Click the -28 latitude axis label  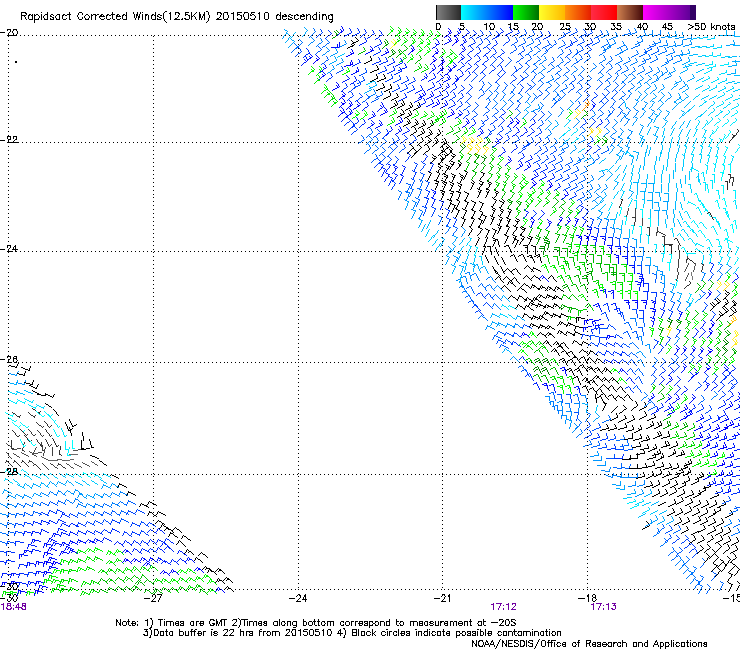click(9, 471)
